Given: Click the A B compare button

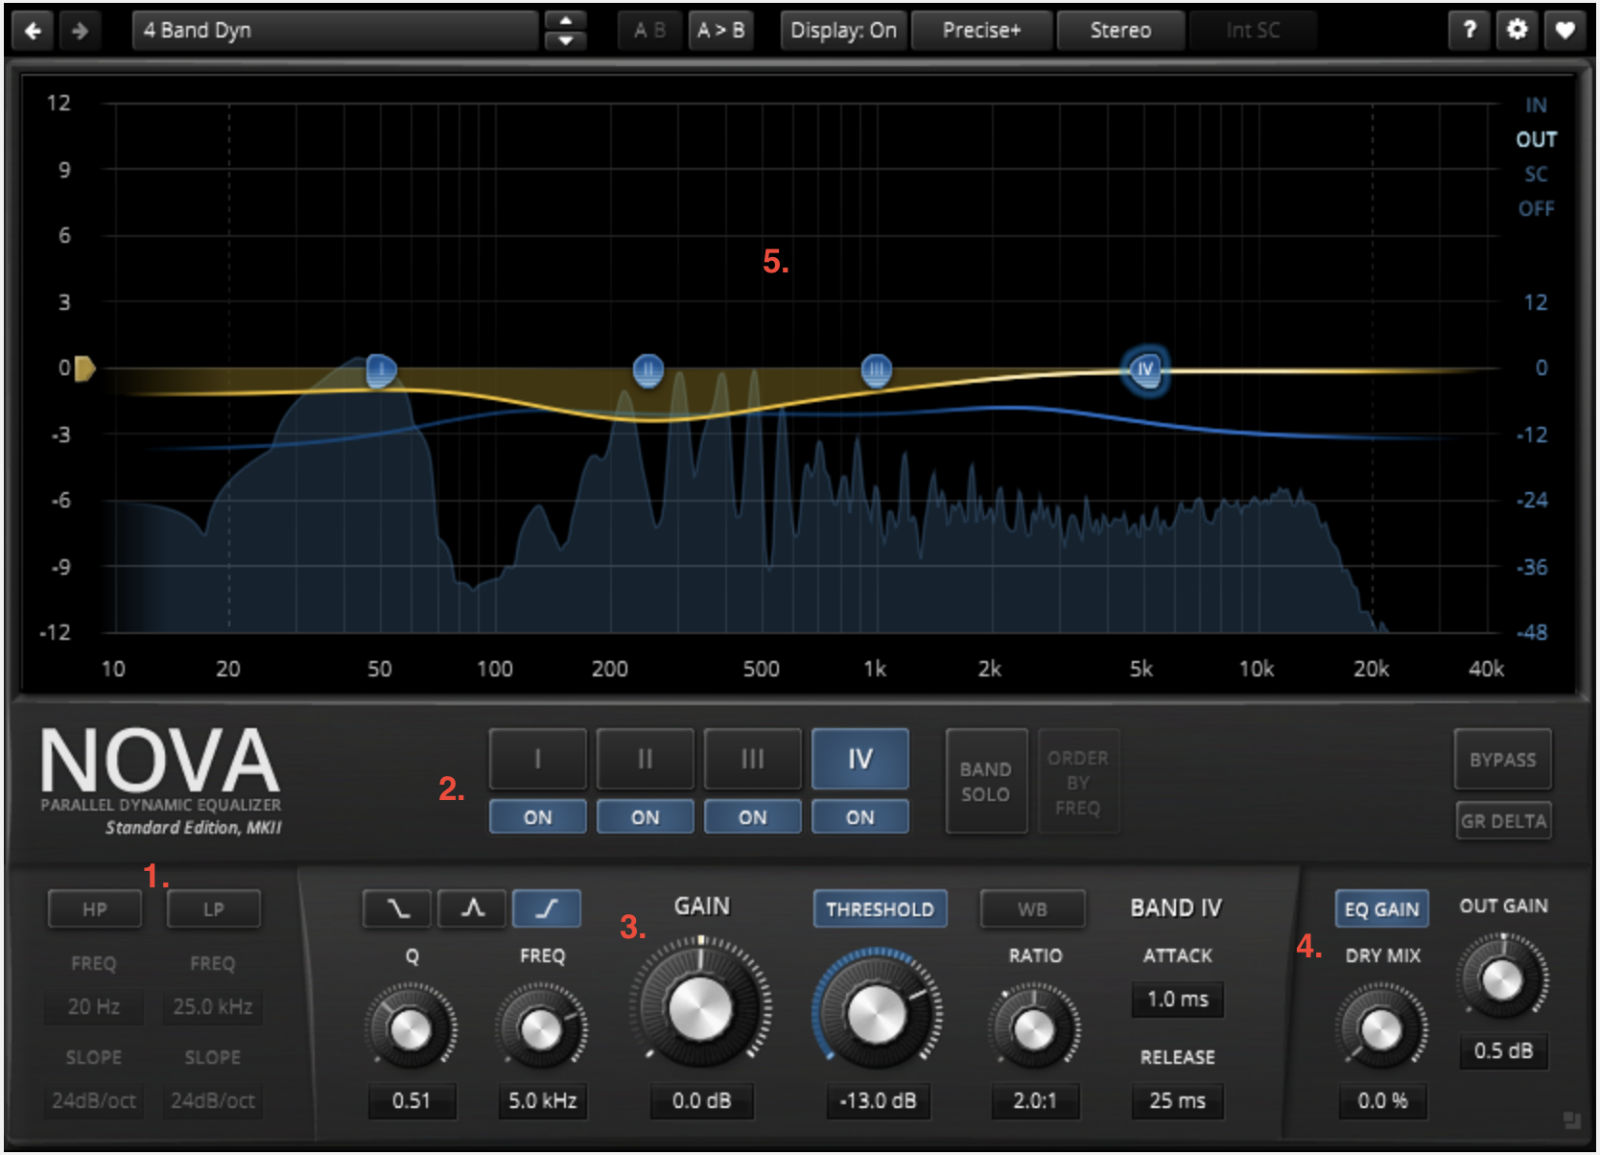Looking at the screenshot, I should [x=650, y=31].
